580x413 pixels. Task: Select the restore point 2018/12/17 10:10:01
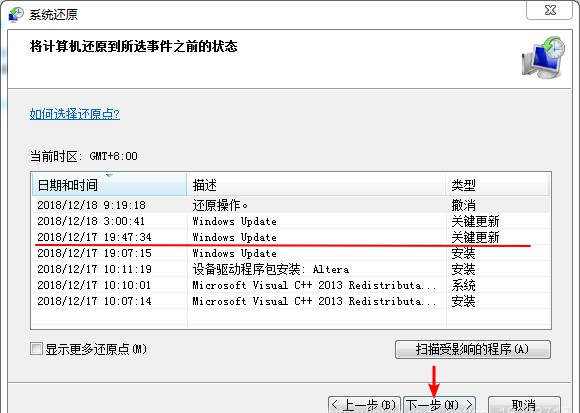tap(291, 285)
